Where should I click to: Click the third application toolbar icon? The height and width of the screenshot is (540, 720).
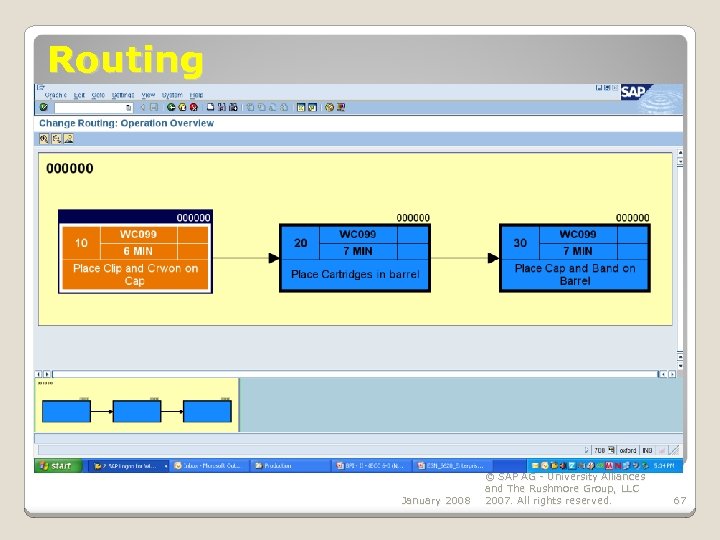click(68, 138)
